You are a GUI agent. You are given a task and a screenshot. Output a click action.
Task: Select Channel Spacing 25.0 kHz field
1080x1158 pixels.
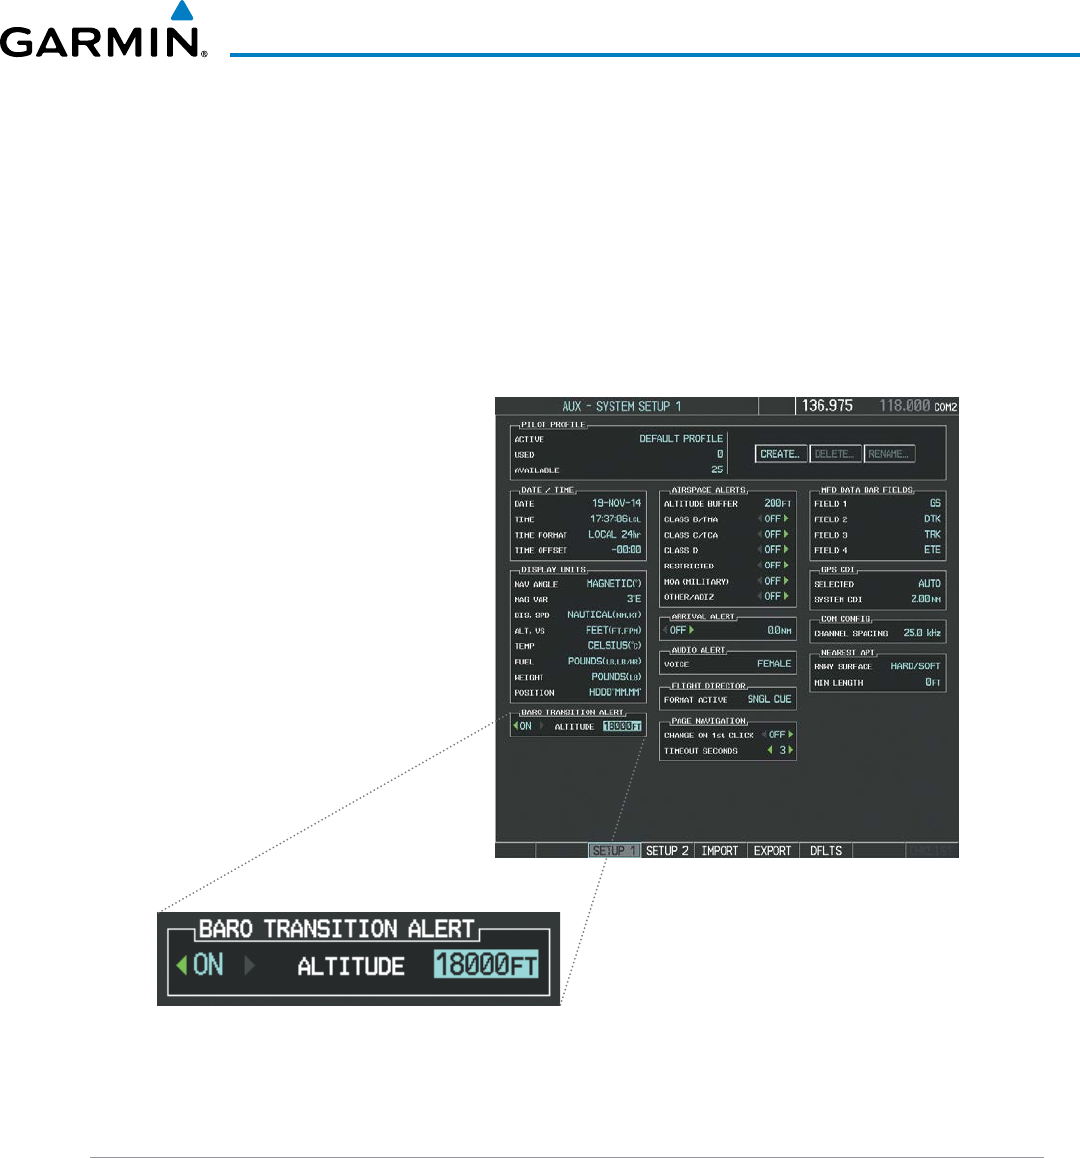click(922, 634)
